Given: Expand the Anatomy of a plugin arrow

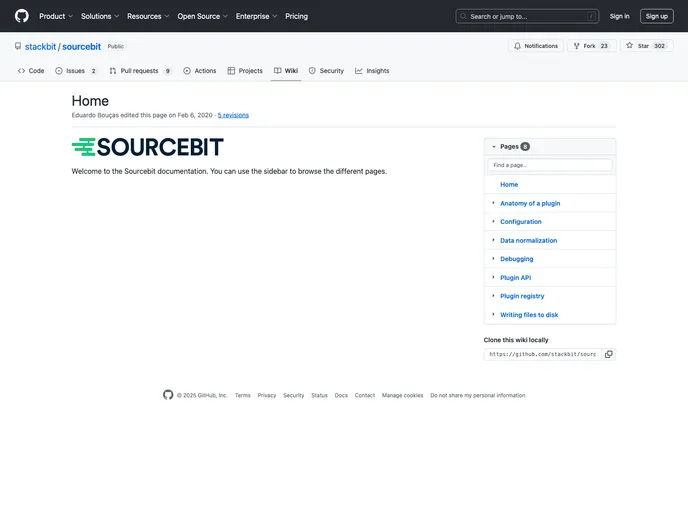Looking at the screenshot, I should [493, 203].
